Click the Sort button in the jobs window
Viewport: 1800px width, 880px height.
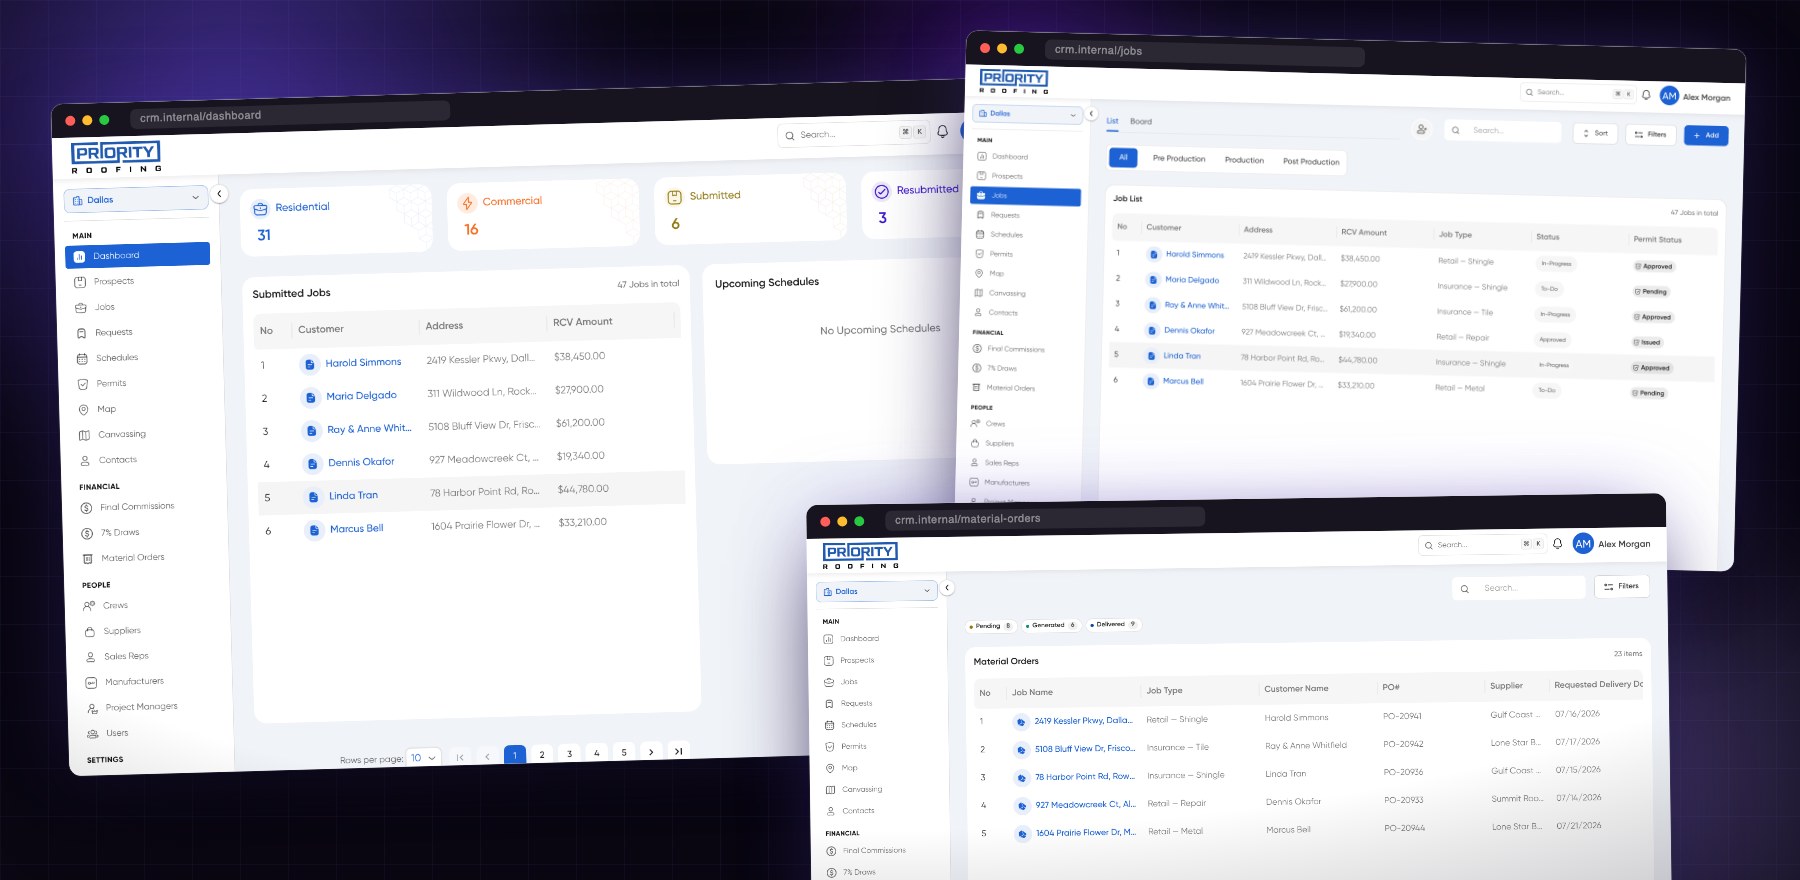1595,133
